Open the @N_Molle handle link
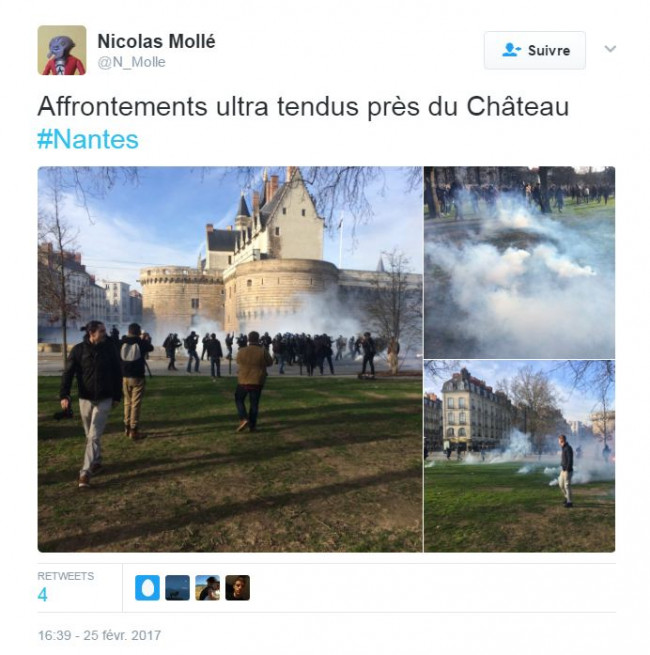Image resolution: width=650 pixels, height=655 pixels. (x=132, y=62)
